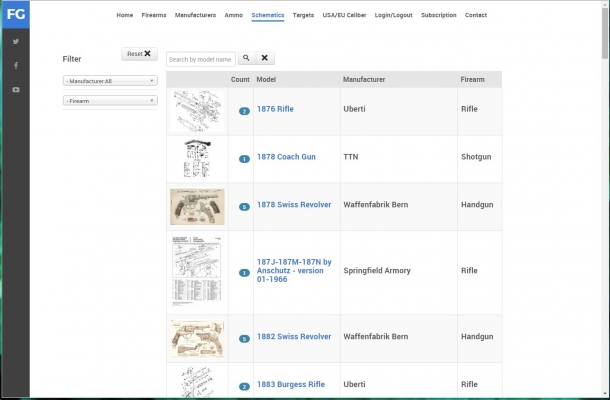Open the YouTube channel from sidebar
Viewport: 610px width, 400px height.
click(16, 89)
